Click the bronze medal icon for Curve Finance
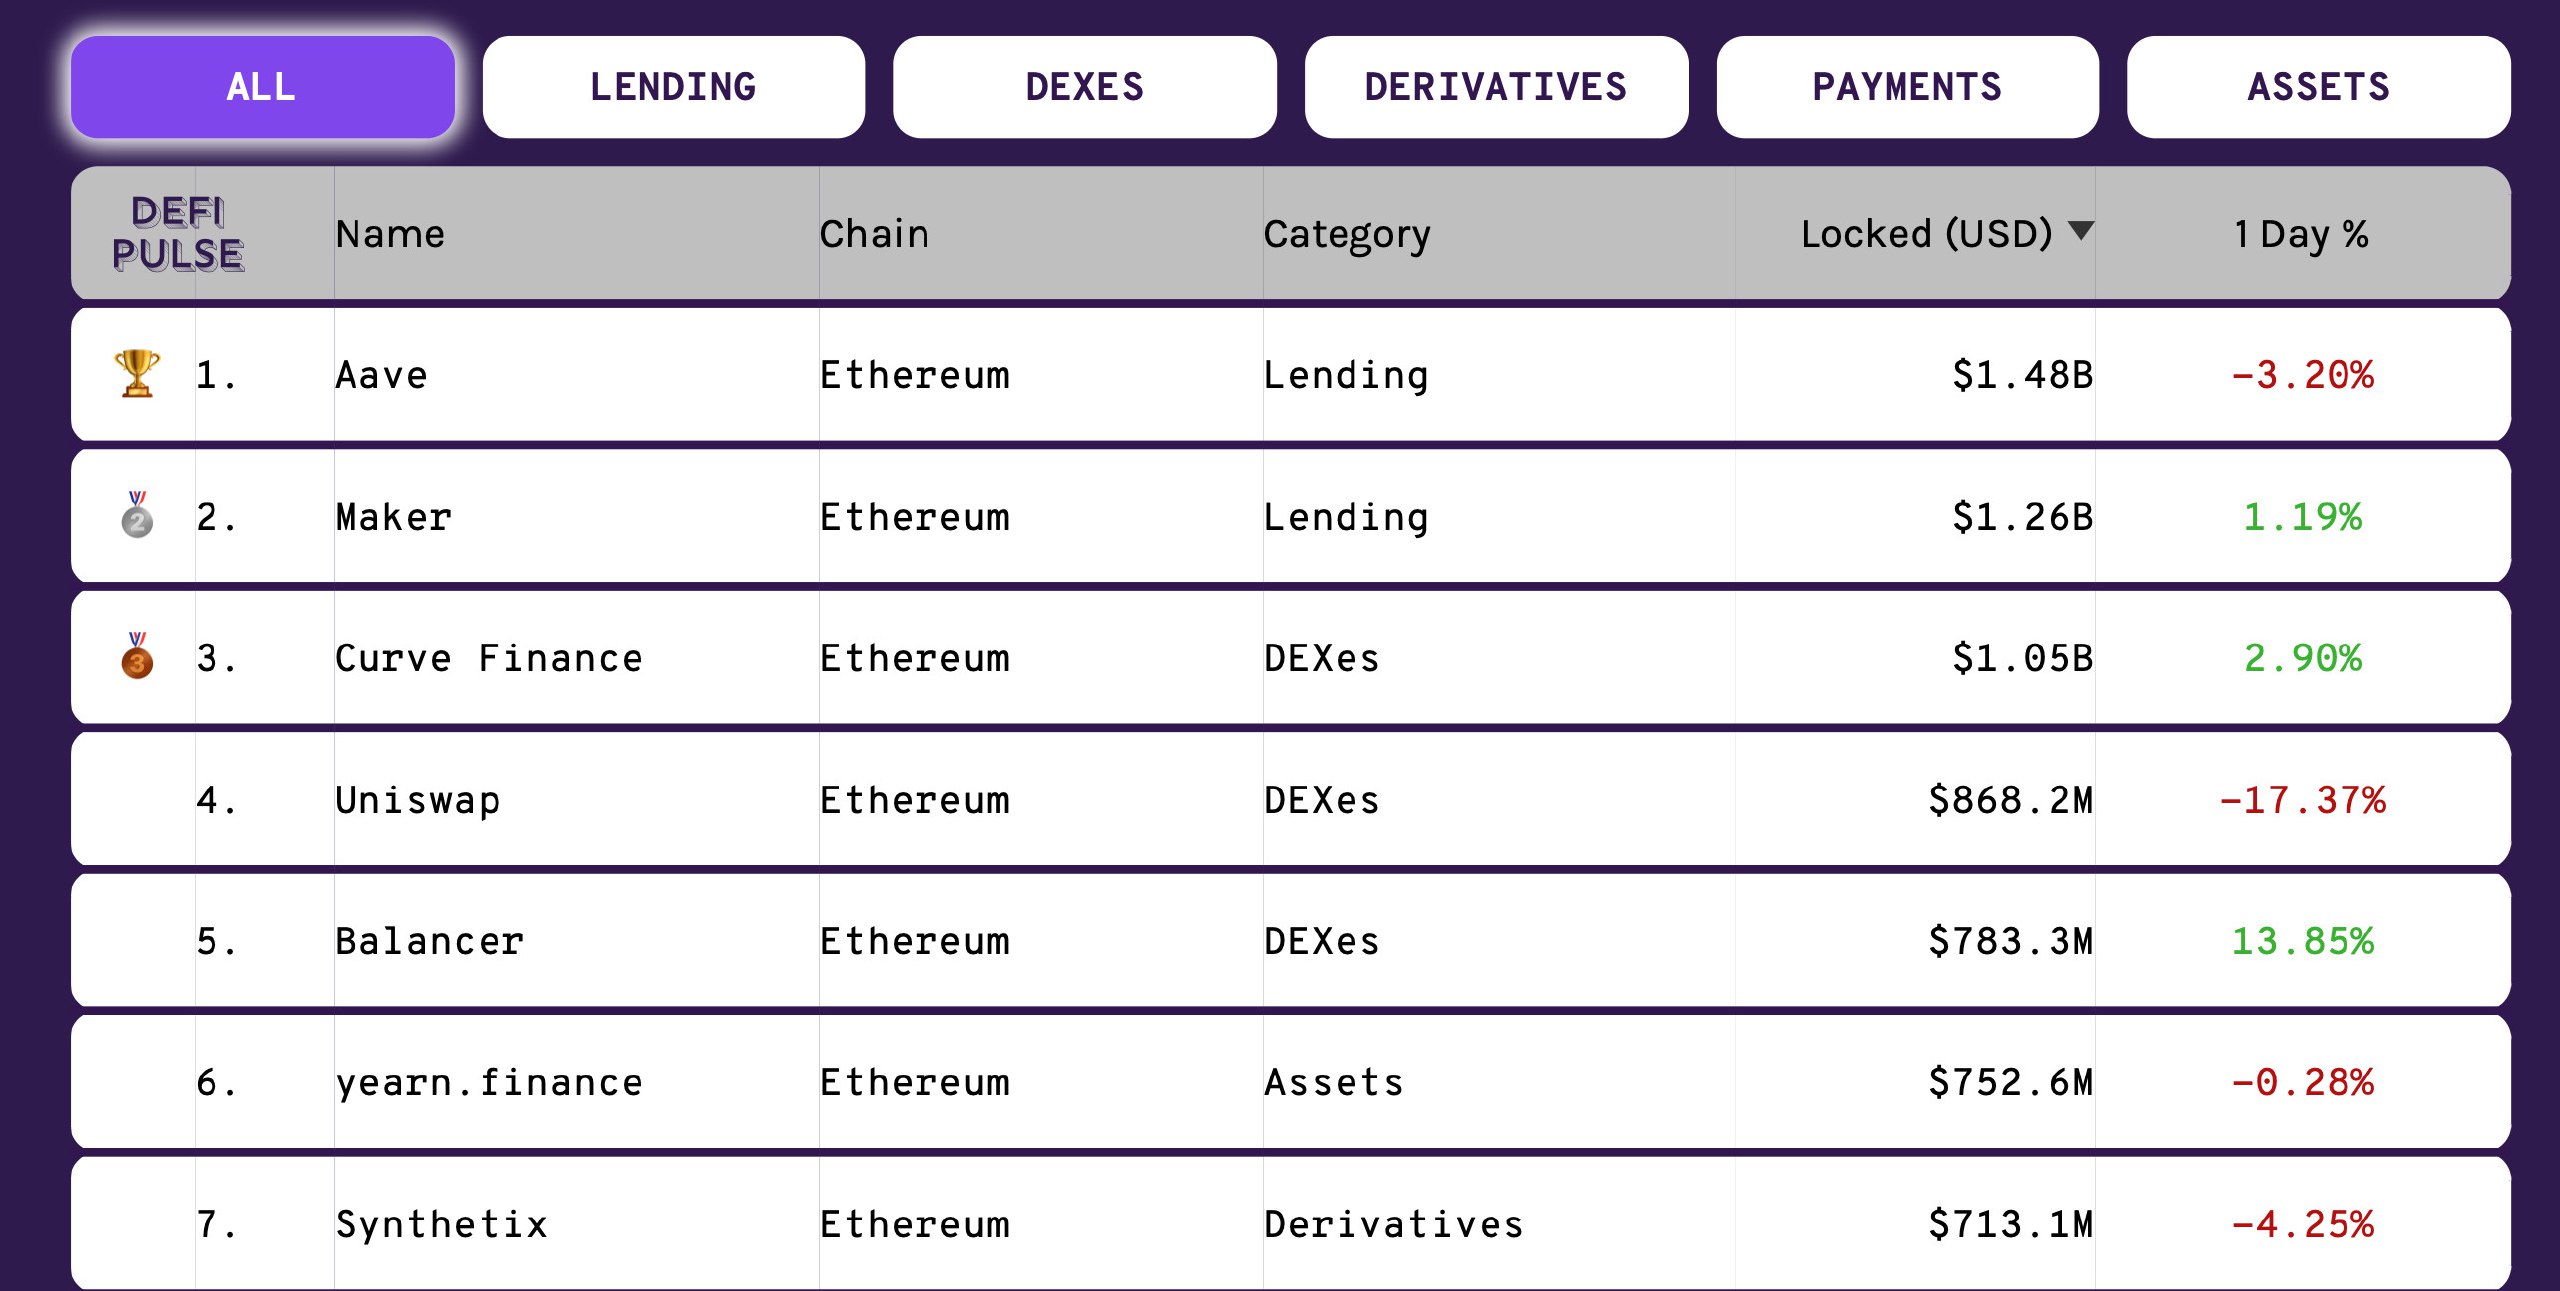 tap(137, 656)
